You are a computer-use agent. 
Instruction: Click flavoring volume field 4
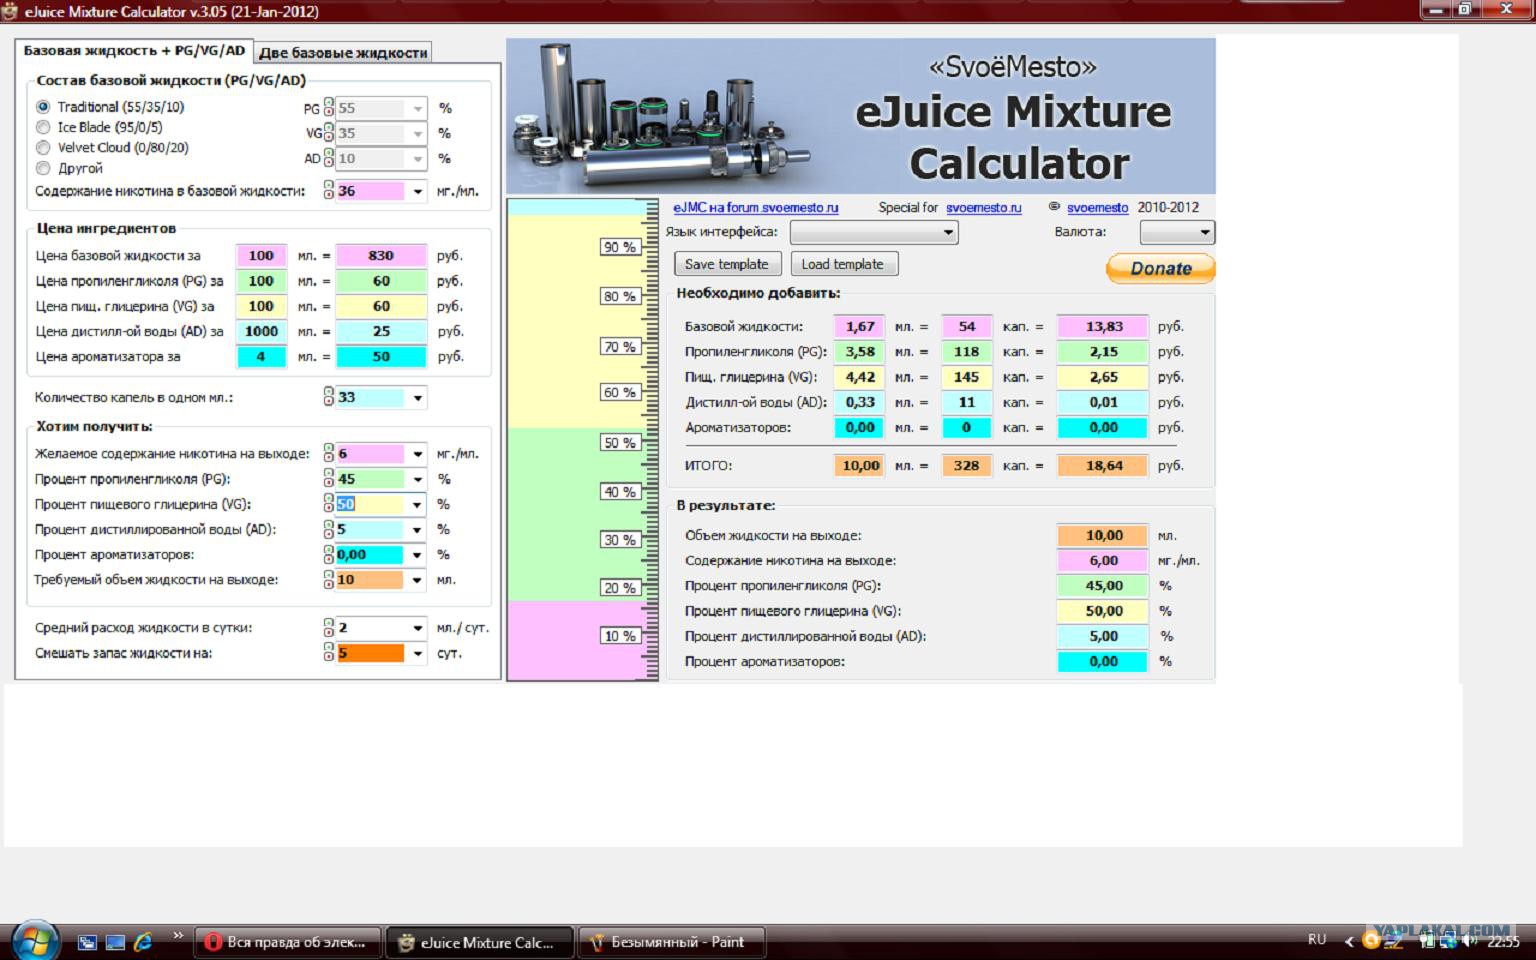point(261,356)
